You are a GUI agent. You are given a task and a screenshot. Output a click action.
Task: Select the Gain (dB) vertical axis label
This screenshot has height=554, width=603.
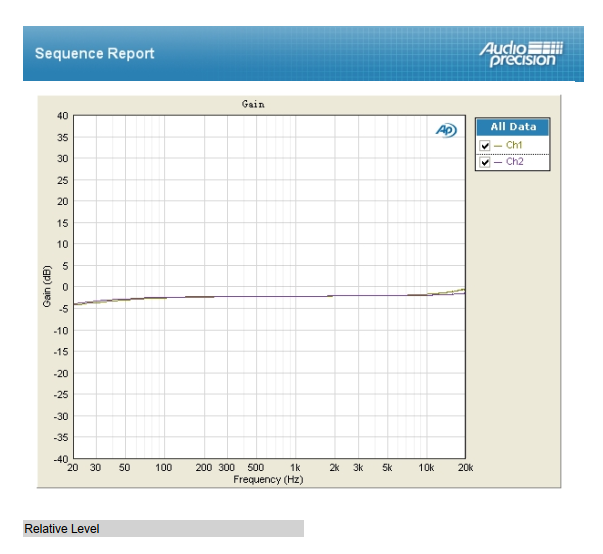[x=47, y=287]
